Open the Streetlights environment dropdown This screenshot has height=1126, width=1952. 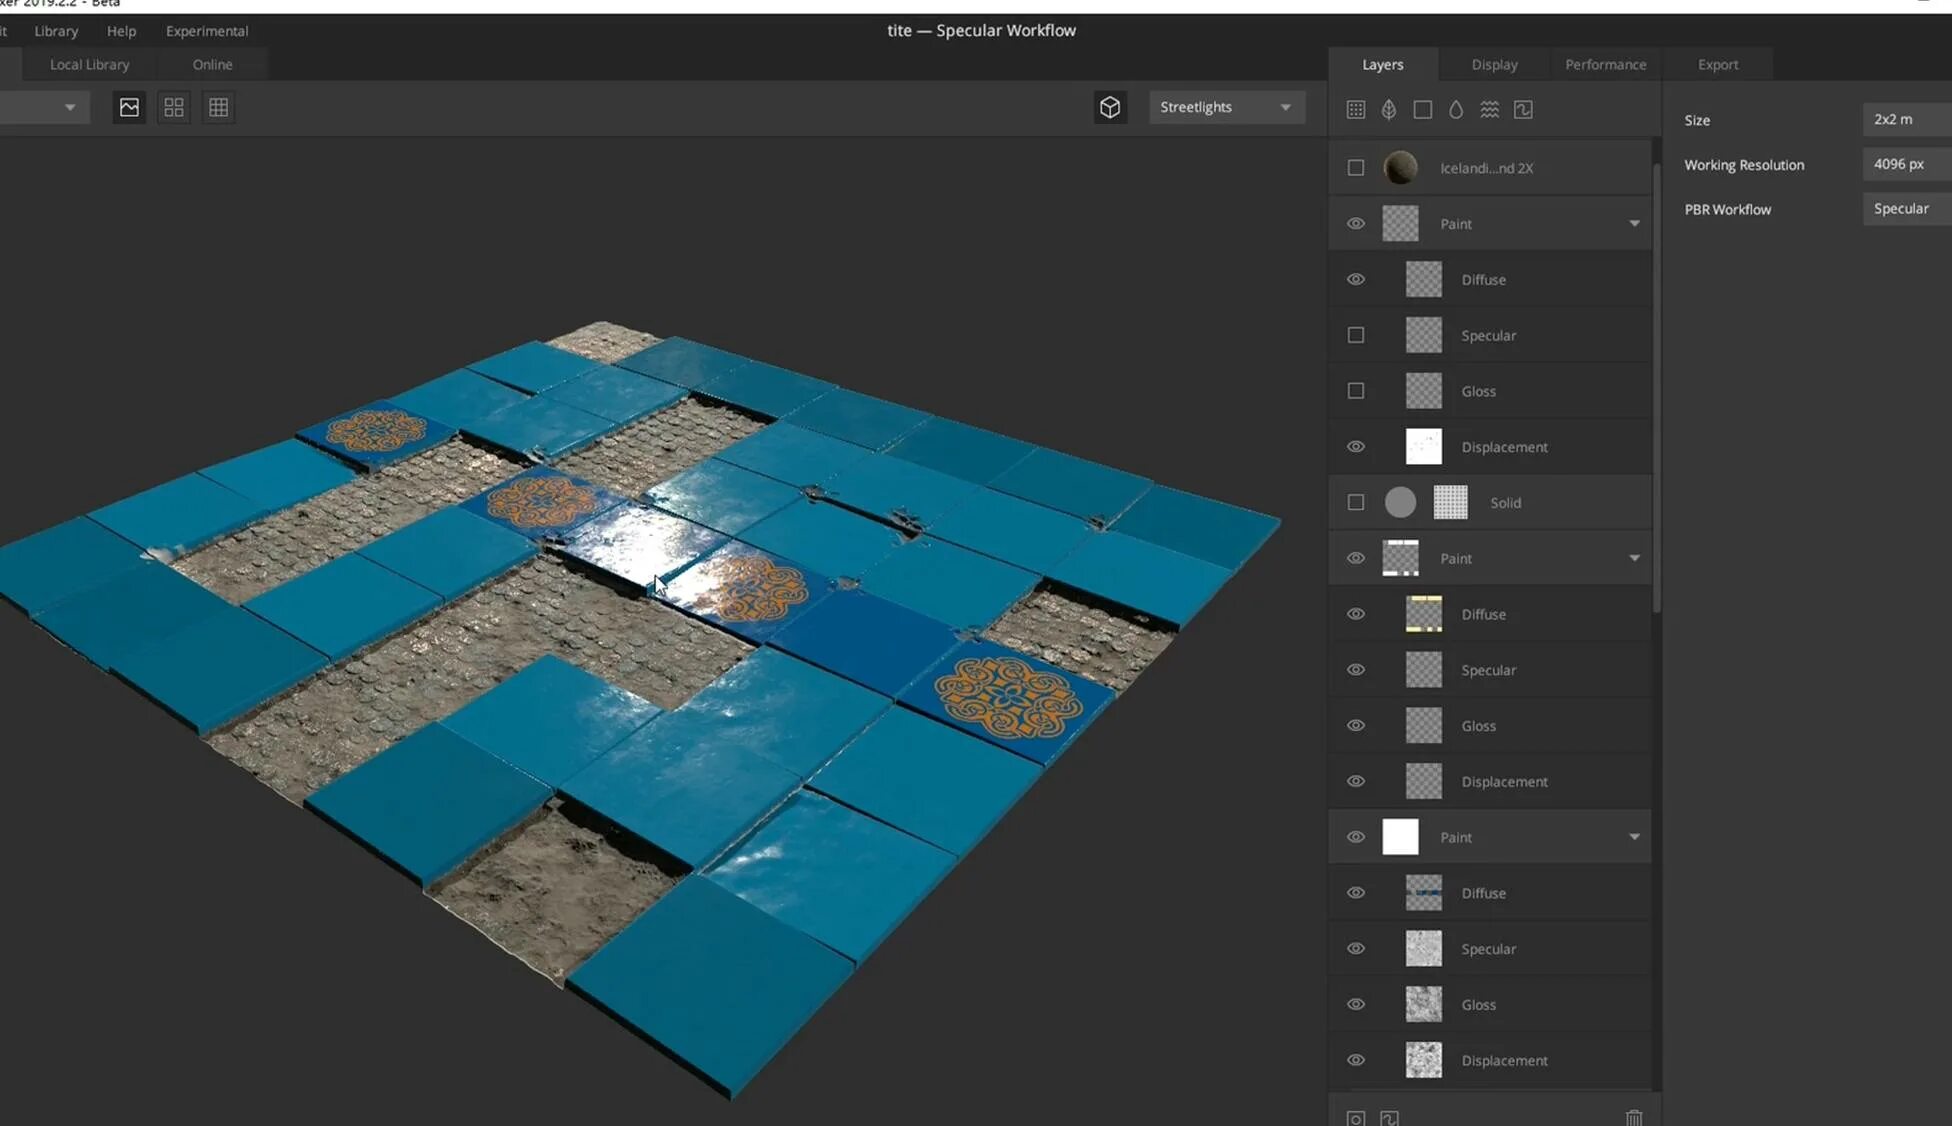(1226, 107)
